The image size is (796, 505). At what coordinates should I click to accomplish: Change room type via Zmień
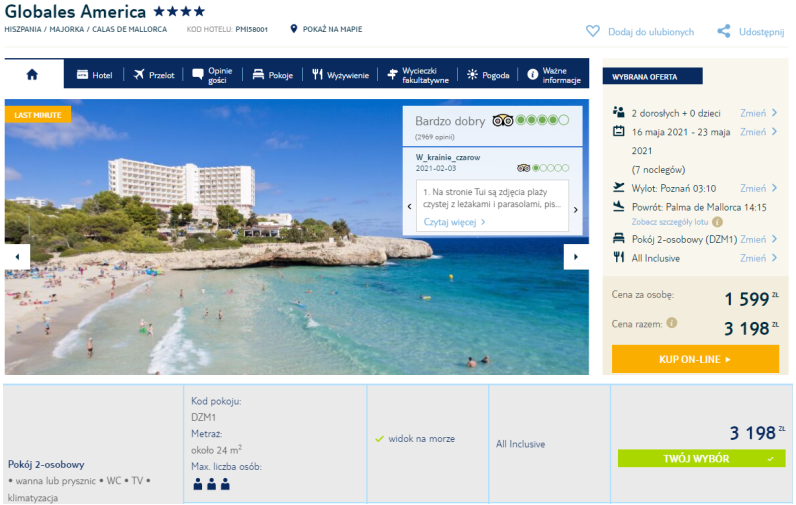click(x=758, y=239)
